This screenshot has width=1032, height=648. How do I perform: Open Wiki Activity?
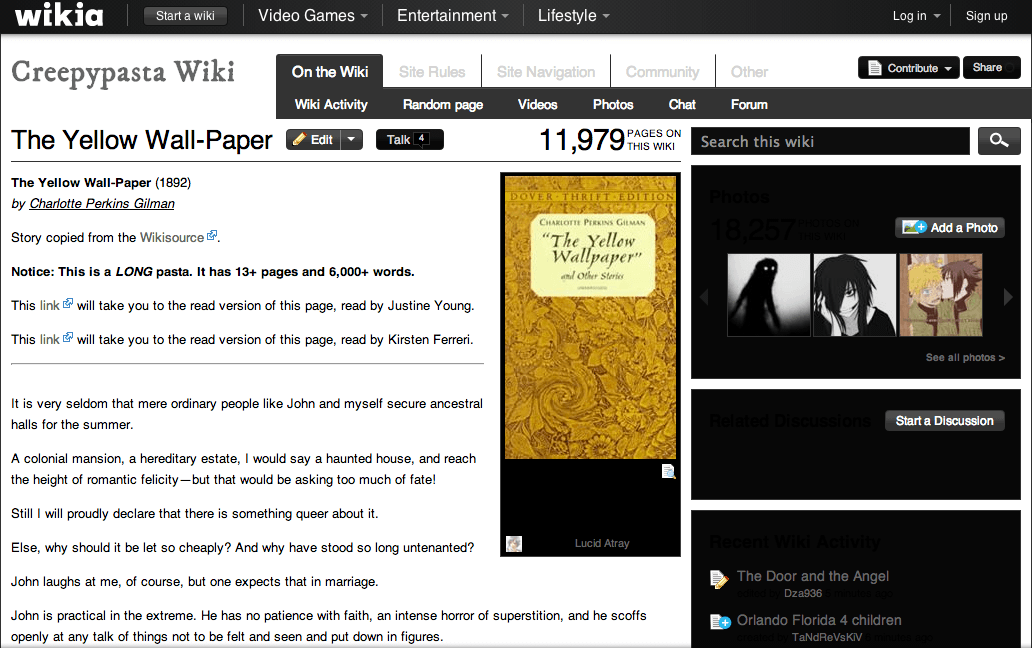pyautogui.click(x=331, y=105)
